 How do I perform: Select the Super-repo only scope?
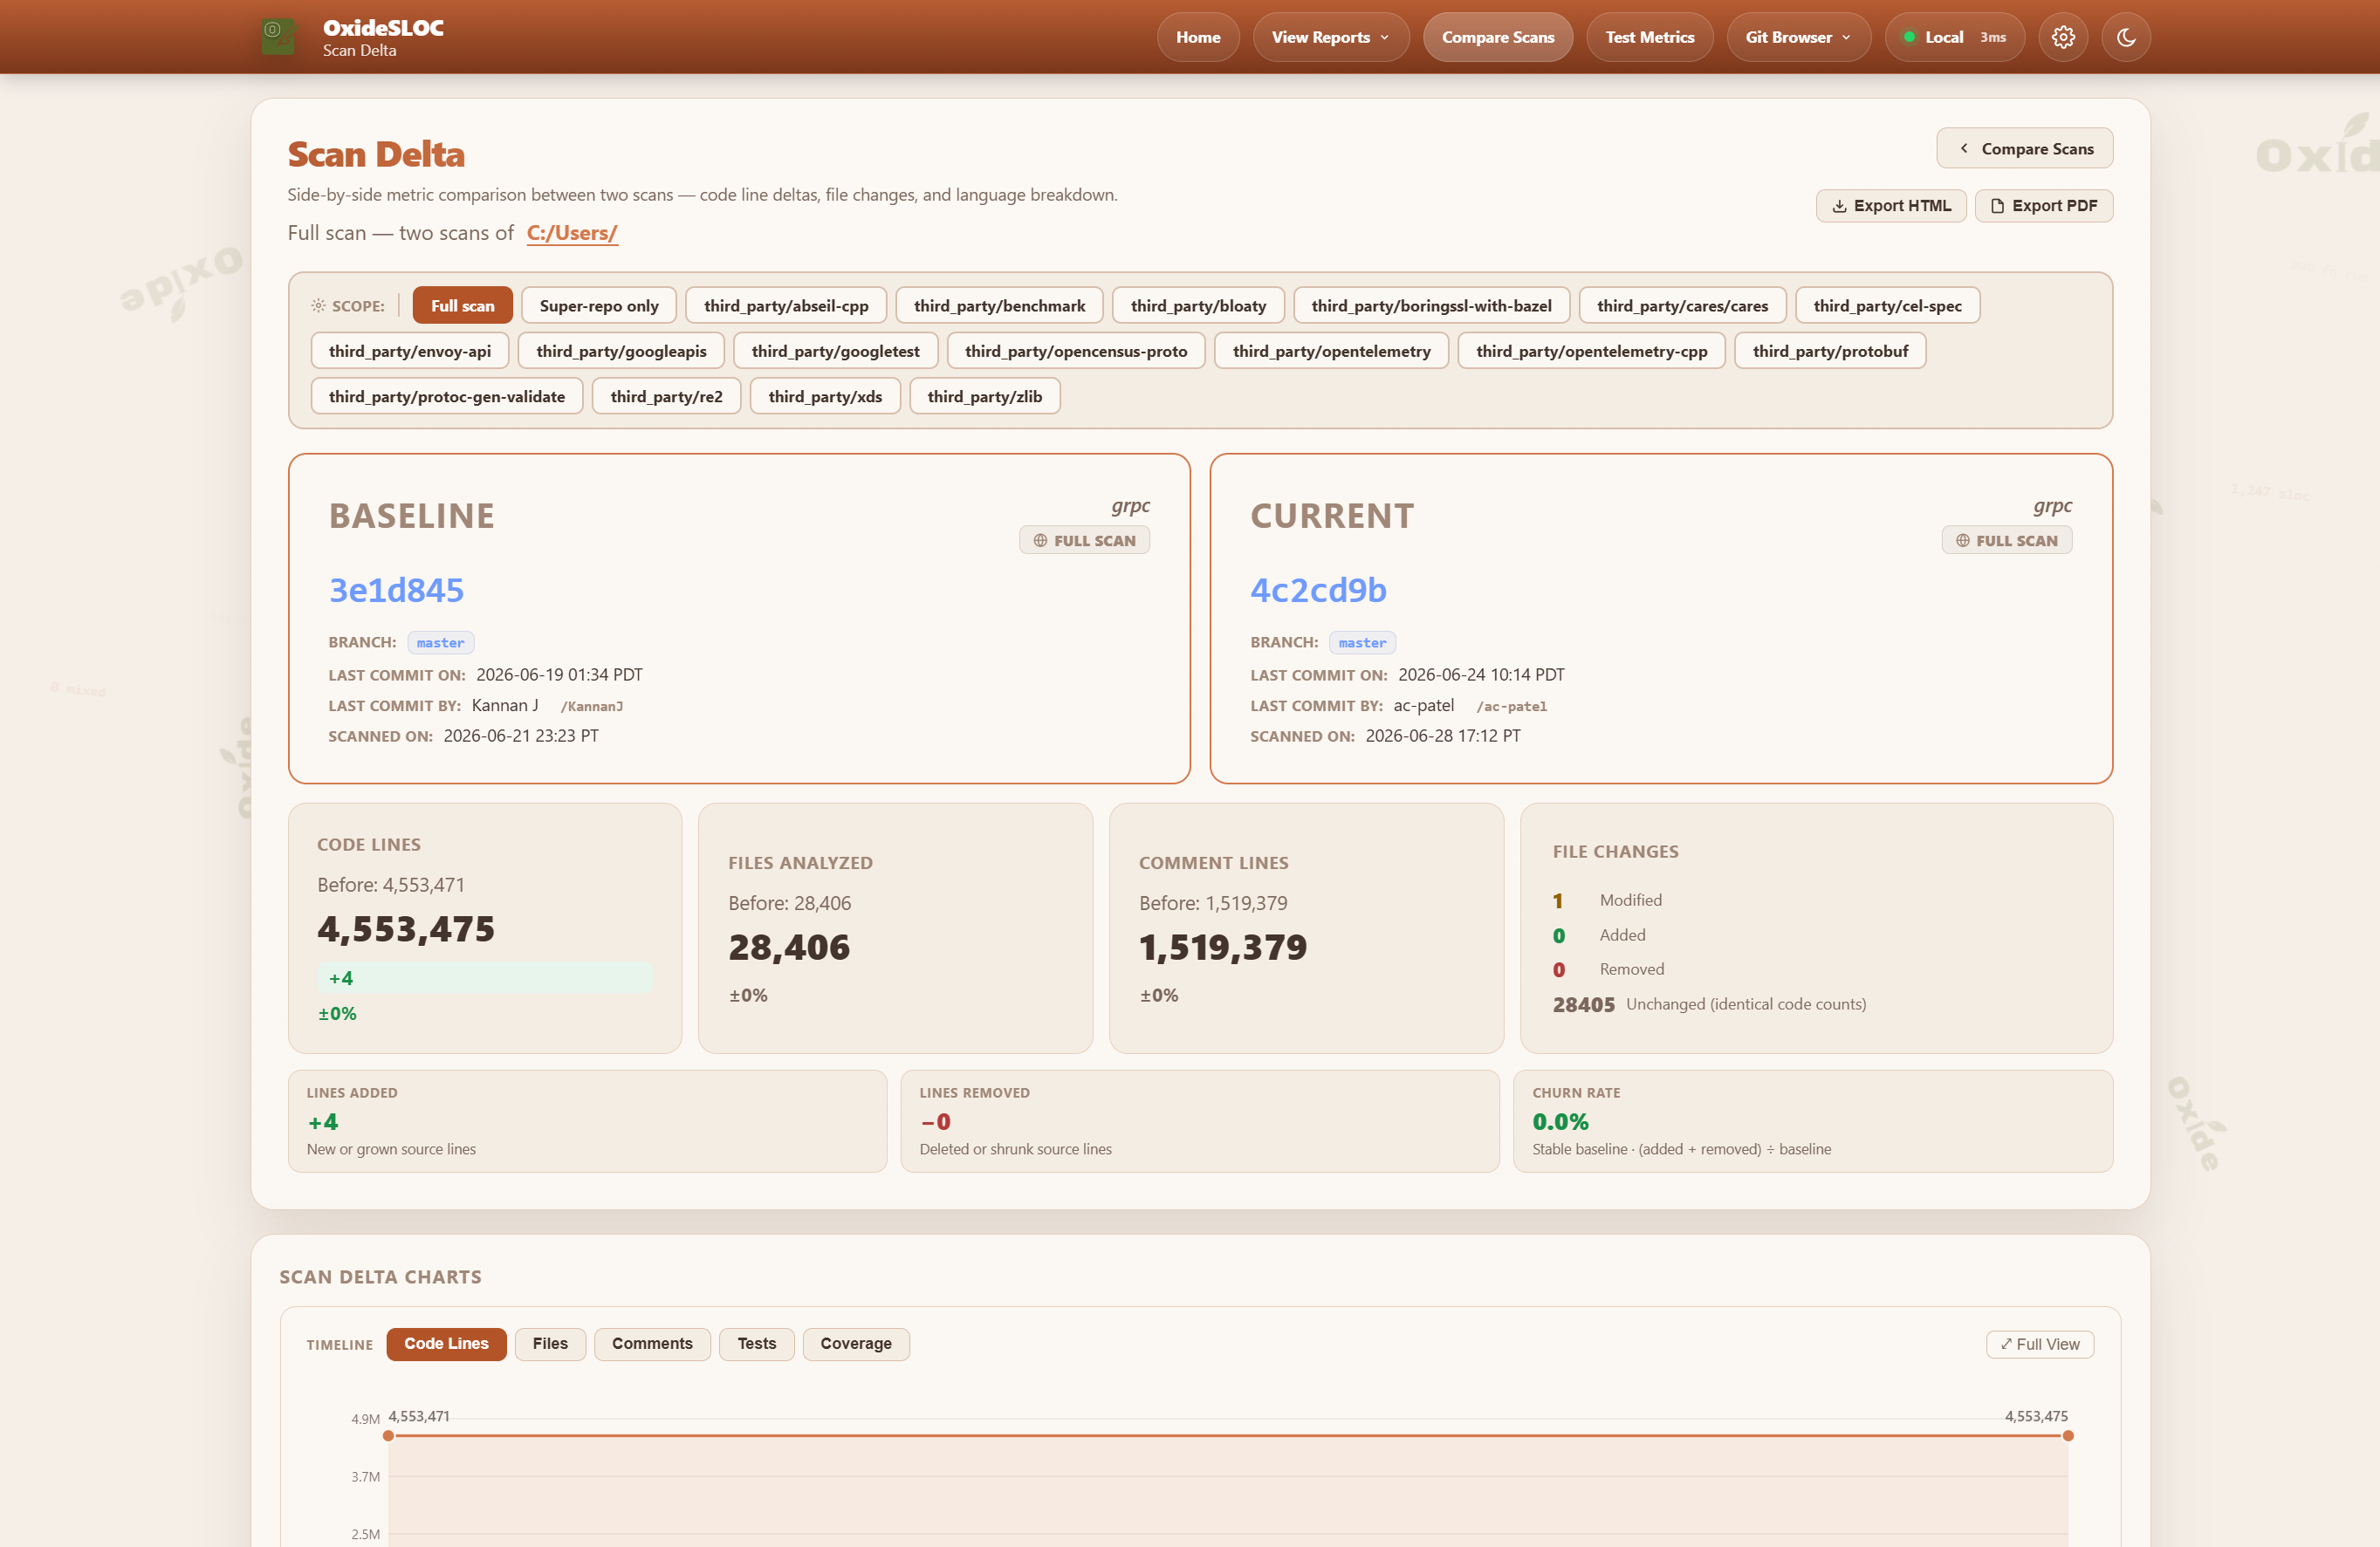click(x=599, y=306)
